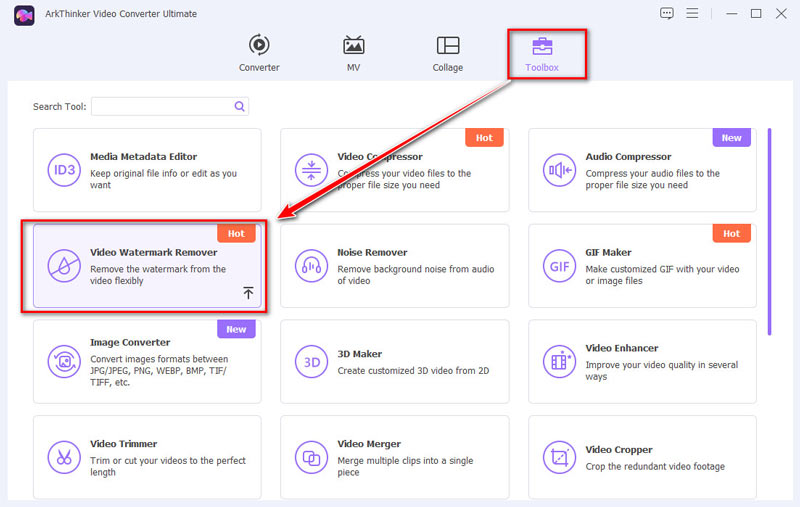Screen dimensions: 800x507
Task: Open the feedback chat bubble icon
Action: click(x=666, y=13)
